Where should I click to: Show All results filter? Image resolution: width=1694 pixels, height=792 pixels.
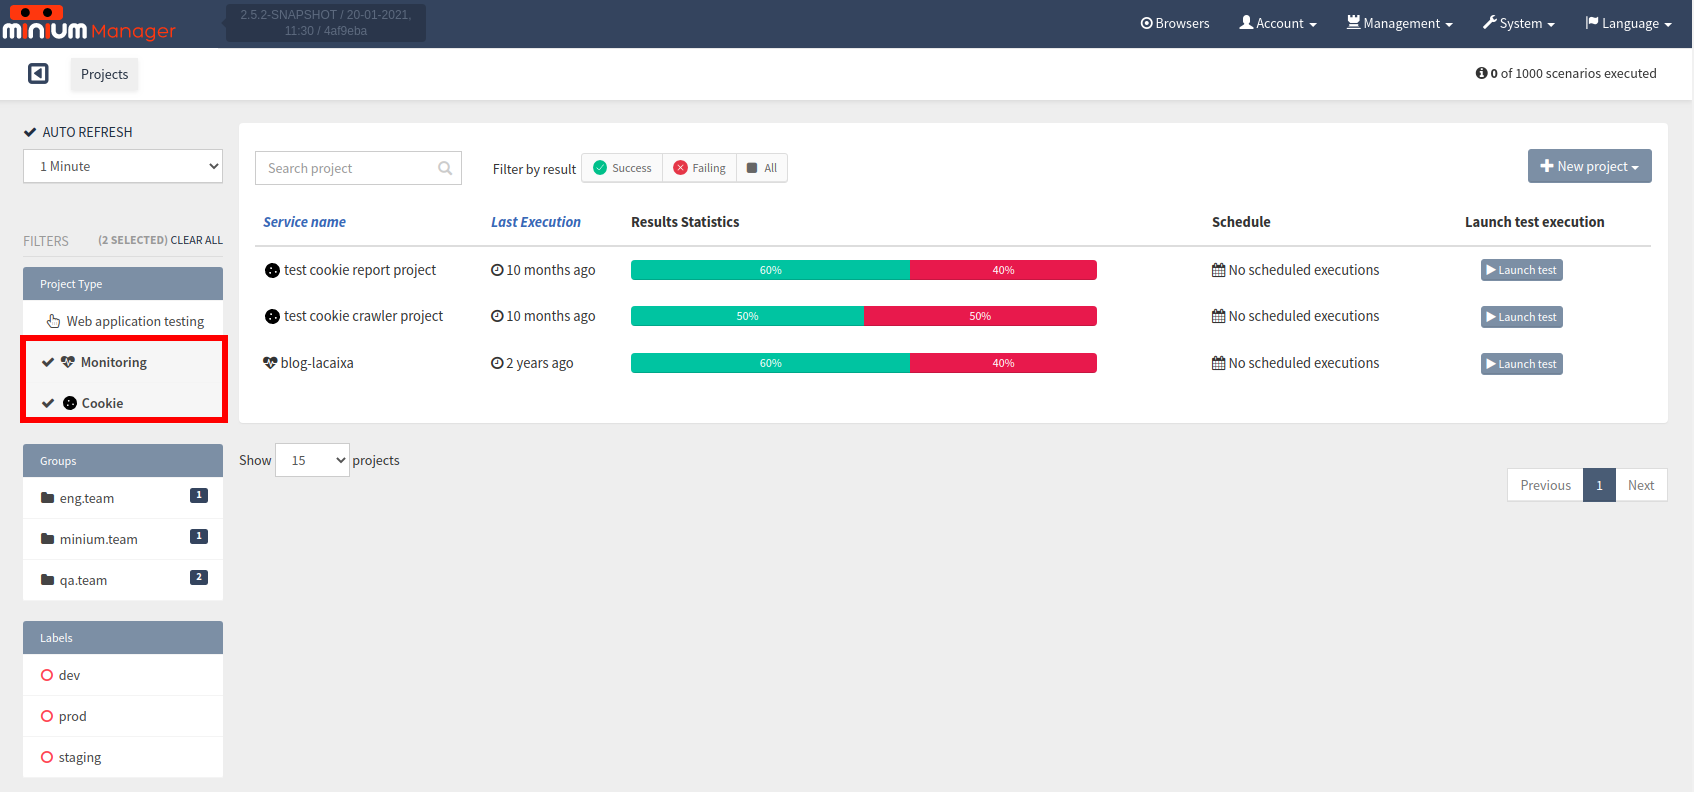tap(762, 168)
